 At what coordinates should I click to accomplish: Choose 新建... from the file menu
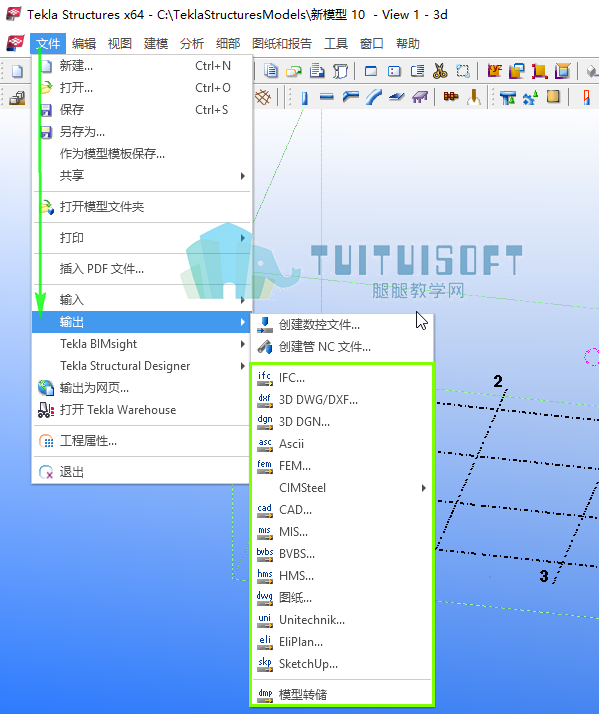click(142, 66)
